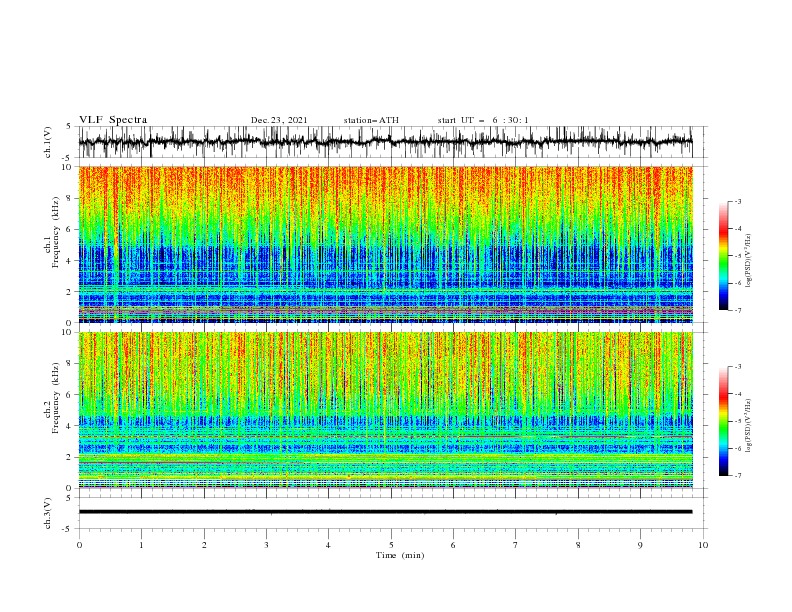Click lower colorbar 'log(PSD)(V²/Hz)' label
The image size is (792, 612).
(x=749, y=426)
